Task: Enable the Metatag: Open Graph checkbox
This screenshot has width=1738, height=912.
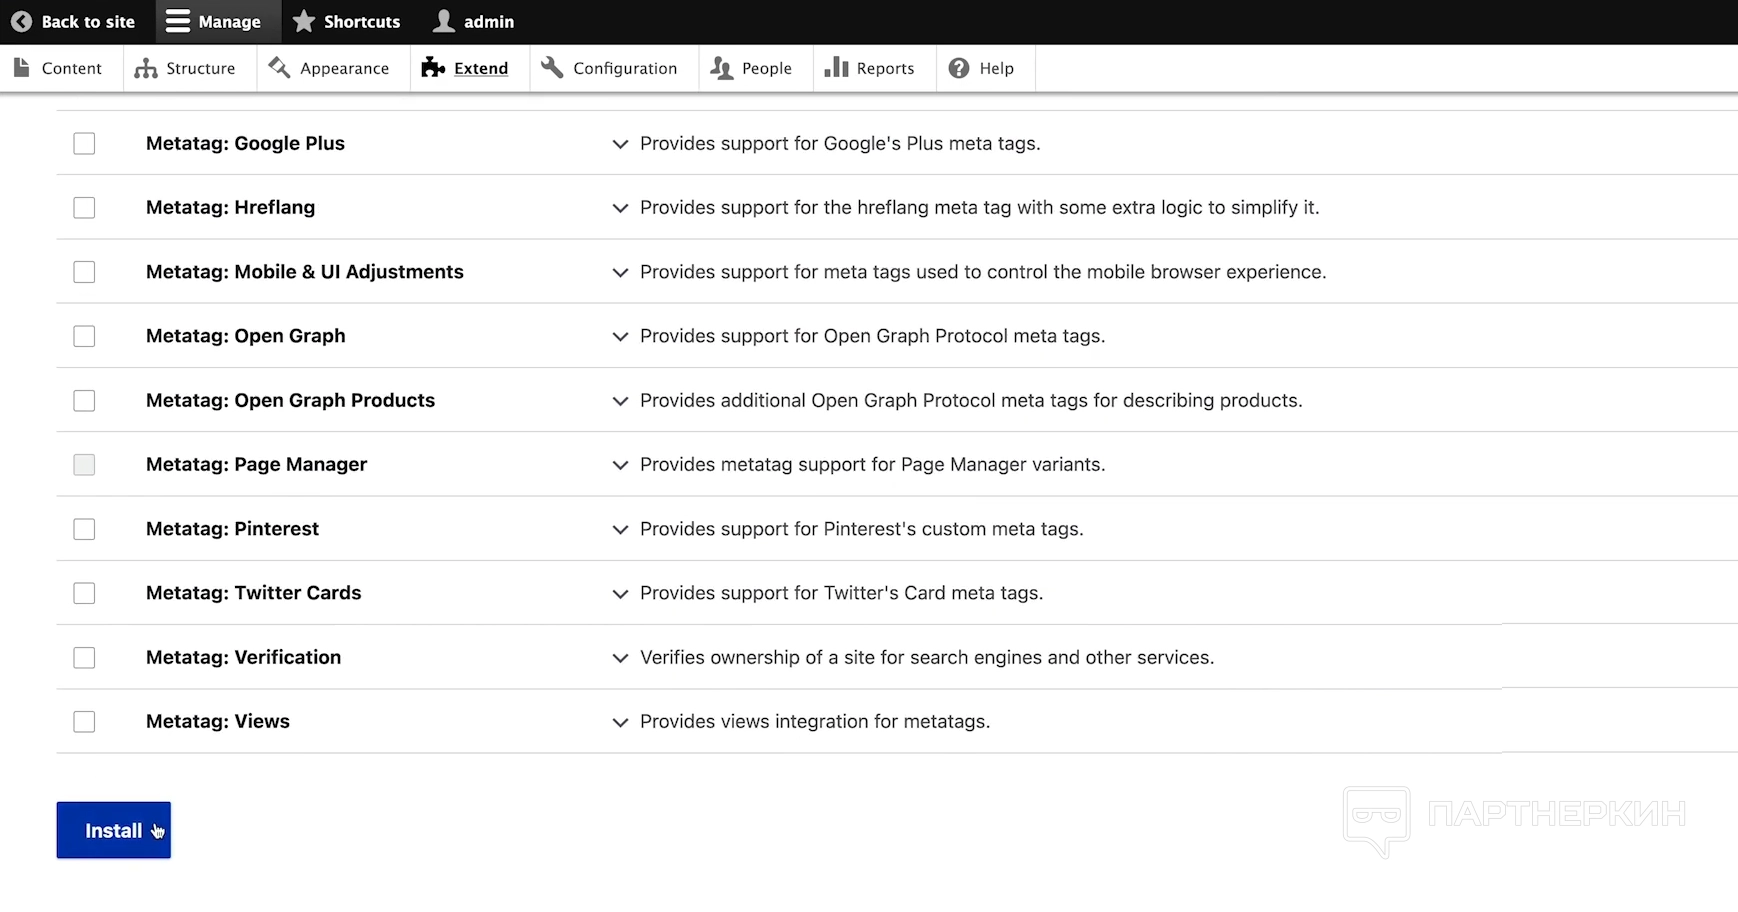Action: click(x=84, y=336)
